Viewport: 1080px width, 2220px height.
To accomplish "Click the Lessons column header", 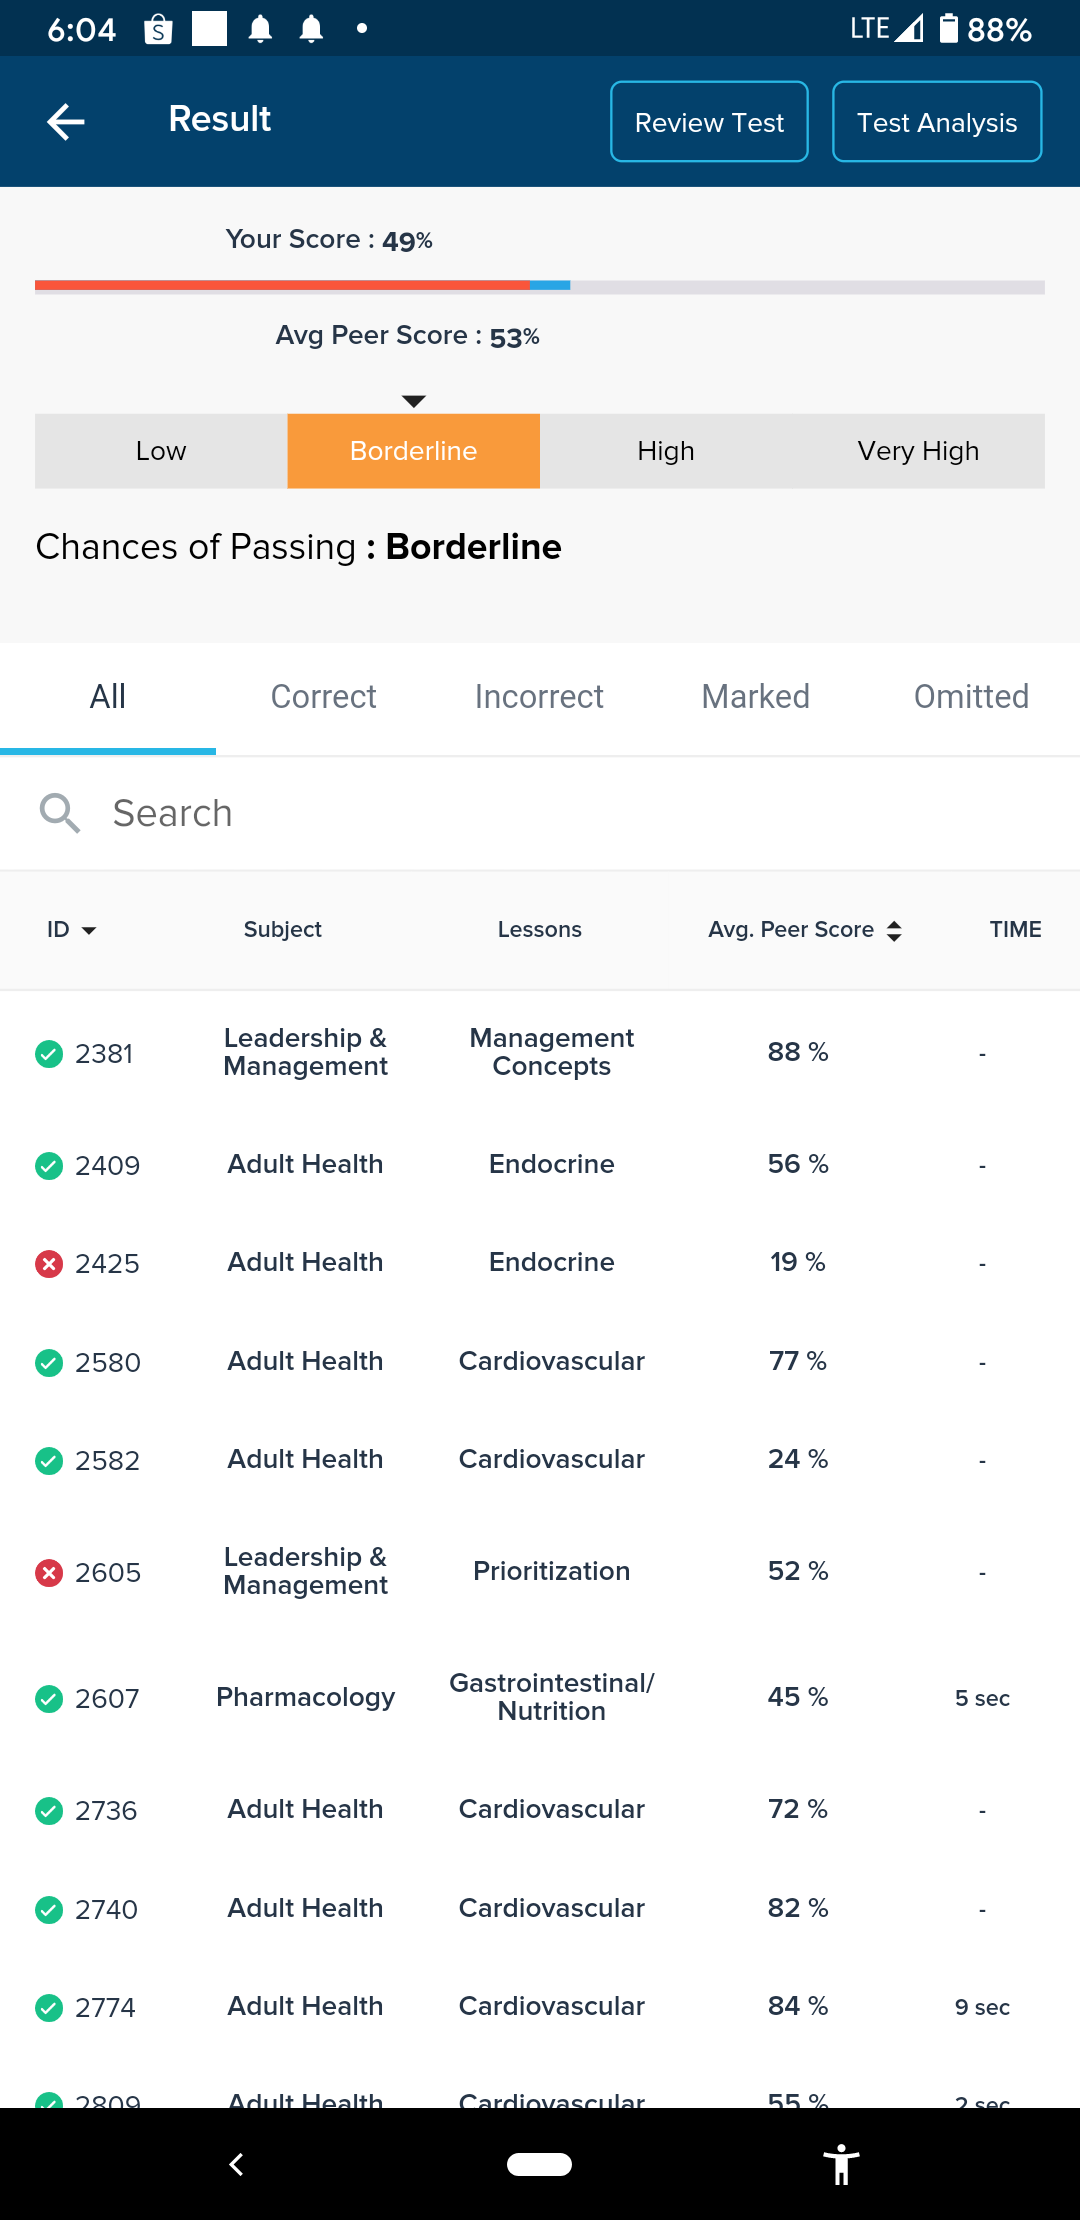I will point(540,930).
